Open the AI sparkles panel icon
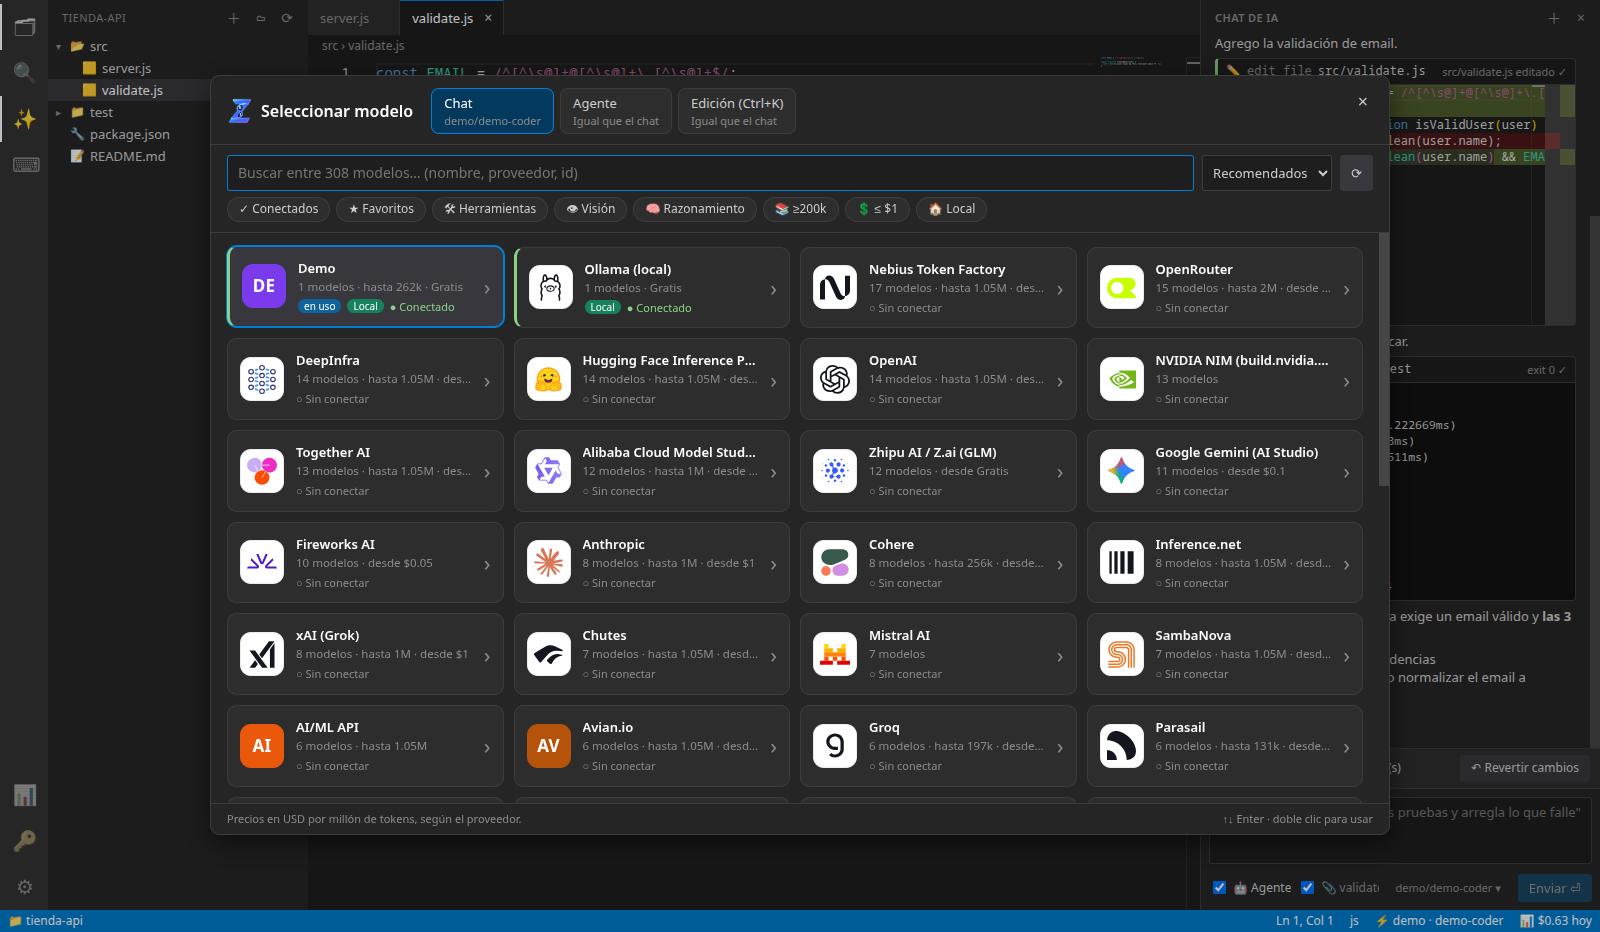 (25, 119)
